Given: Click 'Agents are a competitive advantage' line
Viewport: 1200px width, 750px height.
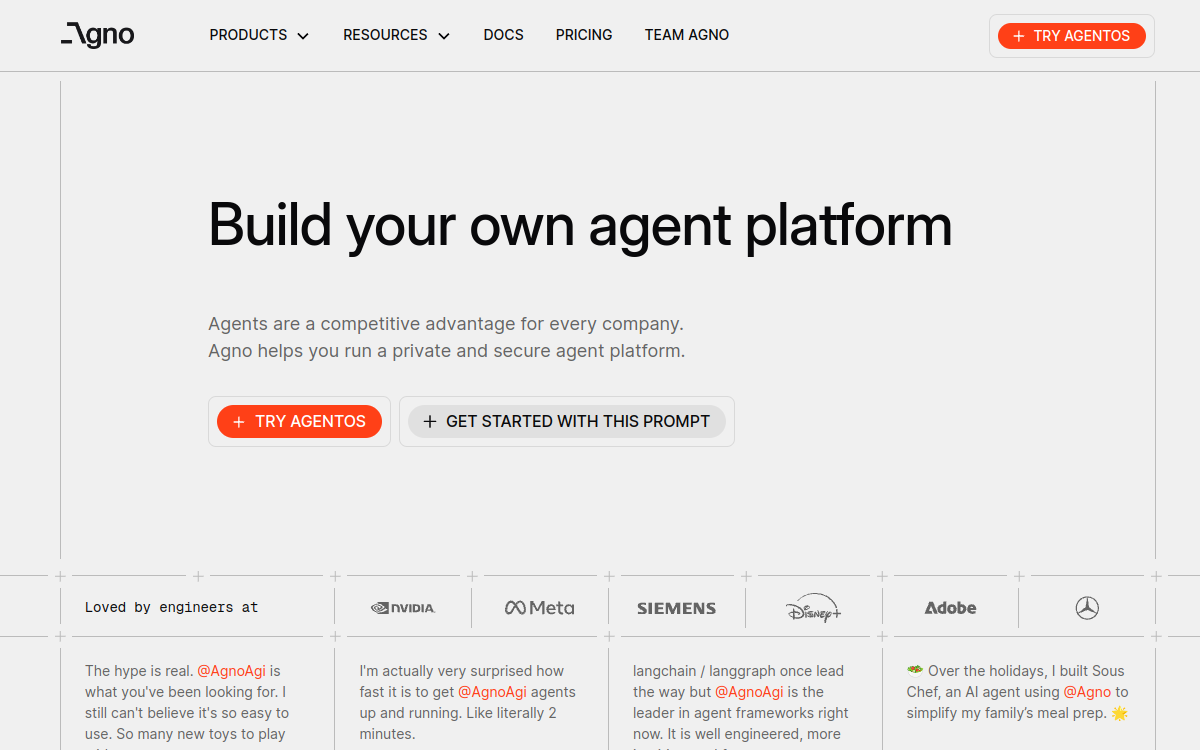Looking at the screenshot, I should pyautogui.click(x=446, y=324).
